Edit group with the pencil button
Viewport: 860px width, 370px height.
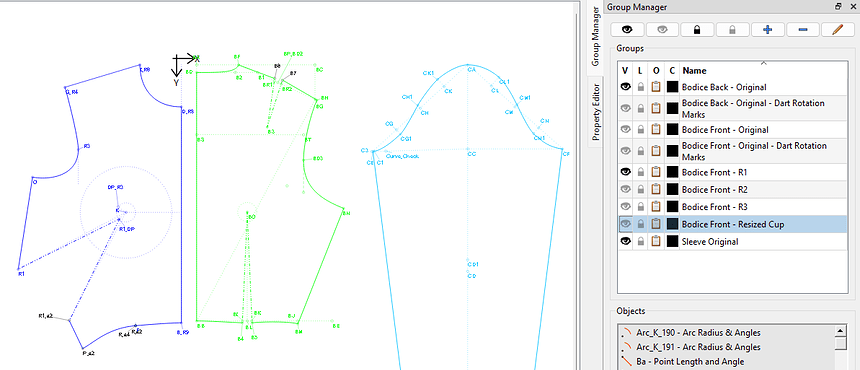pyautogui.click(x=837, y=30)
